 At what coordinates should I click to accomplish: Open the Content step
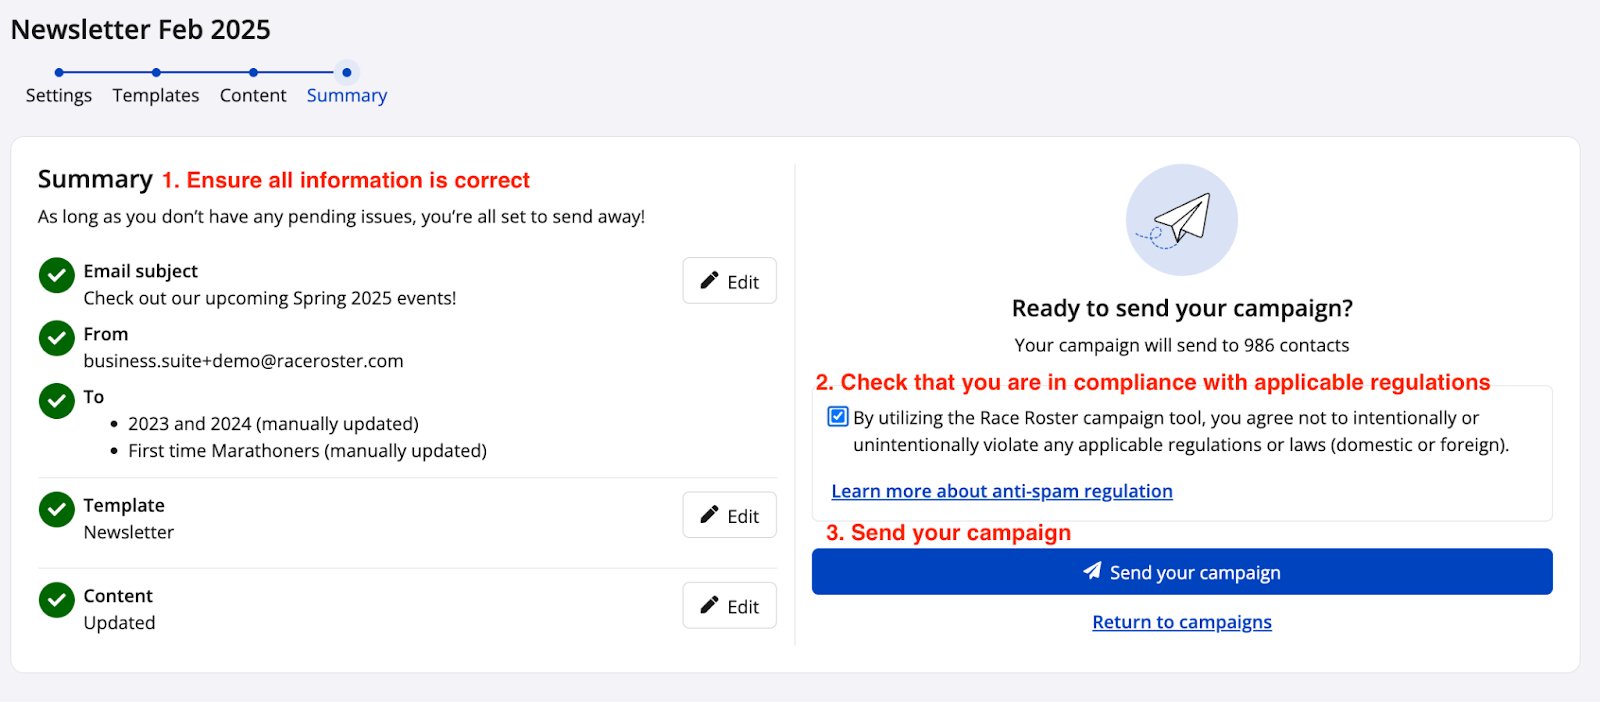pyautogui.click(x=253, y=96)
